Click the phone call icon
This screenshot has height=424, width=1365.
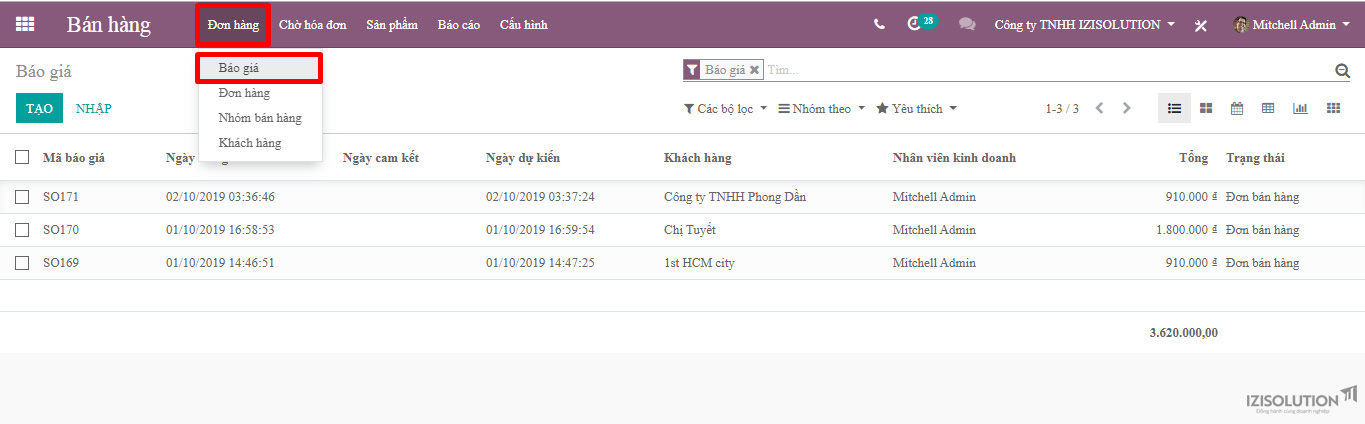(x=879, y=25)
